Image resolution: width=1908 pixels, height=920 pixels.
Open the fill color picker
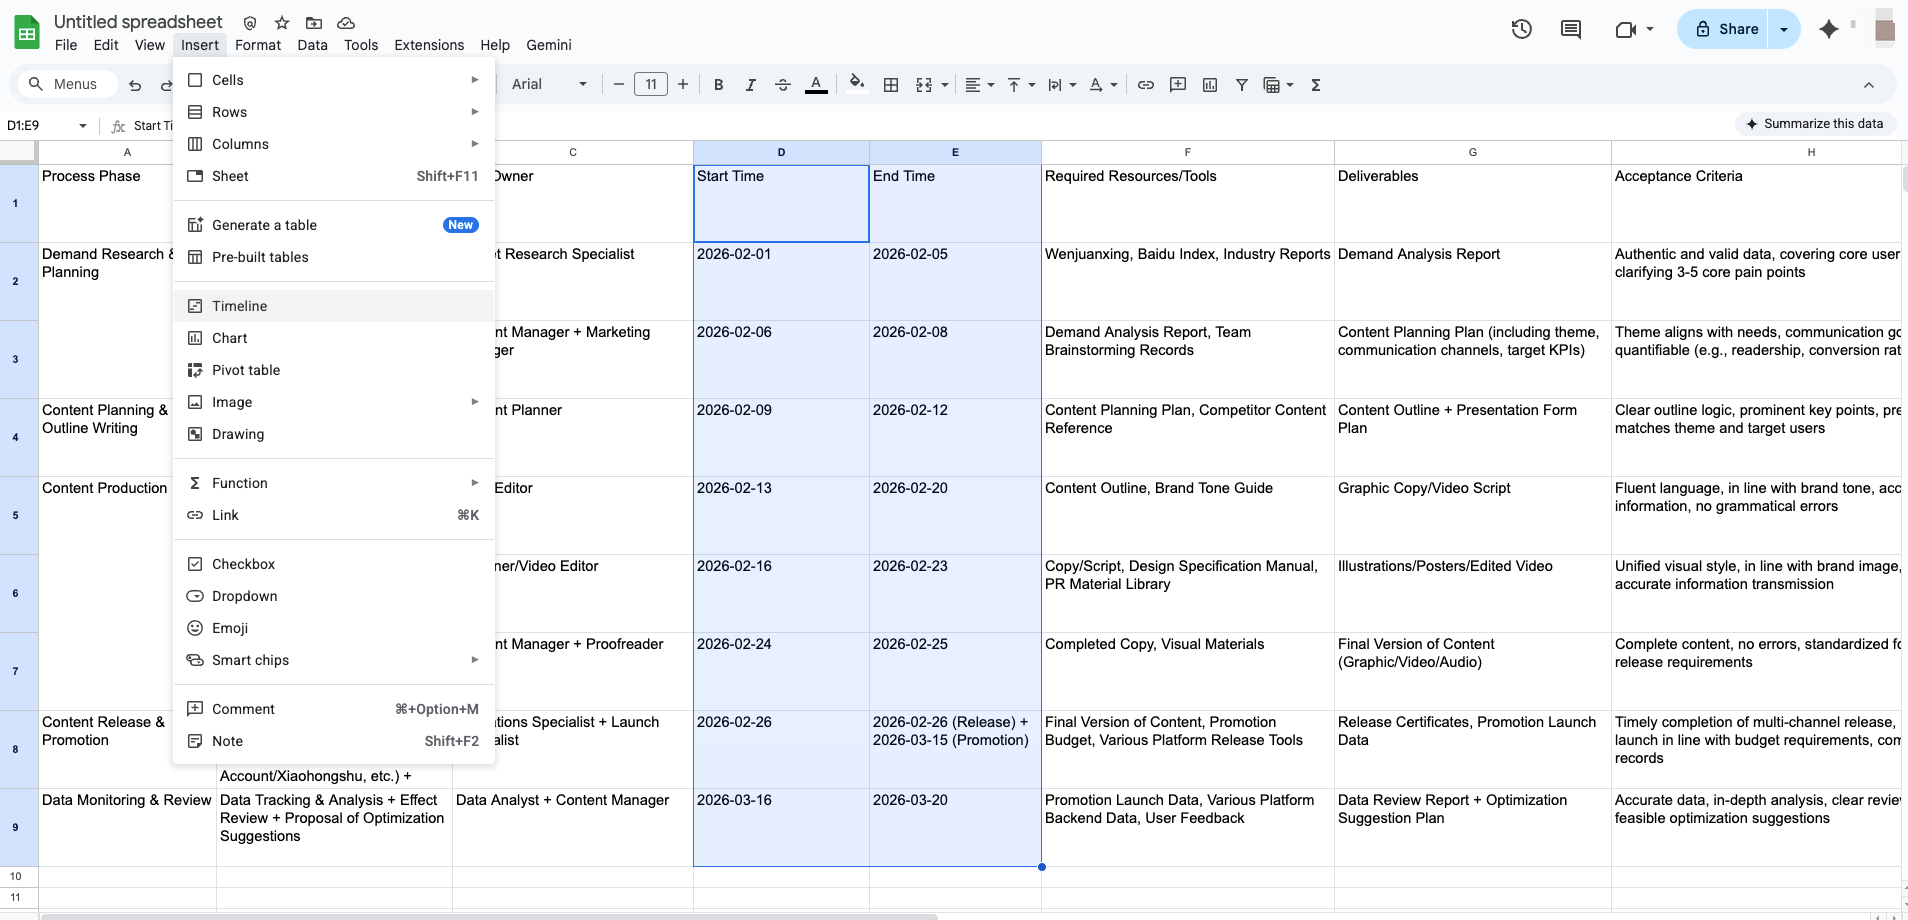pyautogui.click(x=856, y=84)
